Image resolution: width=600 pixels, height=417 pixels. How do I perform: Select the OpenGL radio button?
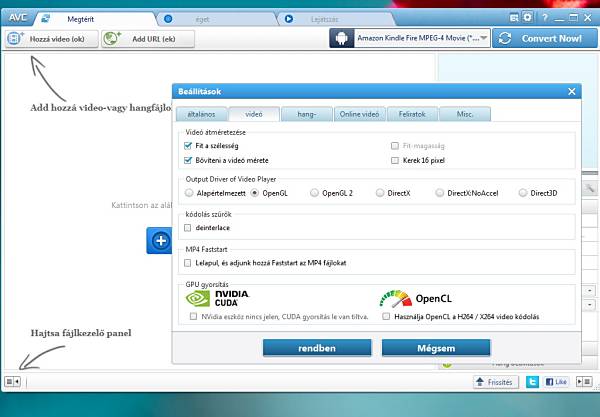point(254,193)
